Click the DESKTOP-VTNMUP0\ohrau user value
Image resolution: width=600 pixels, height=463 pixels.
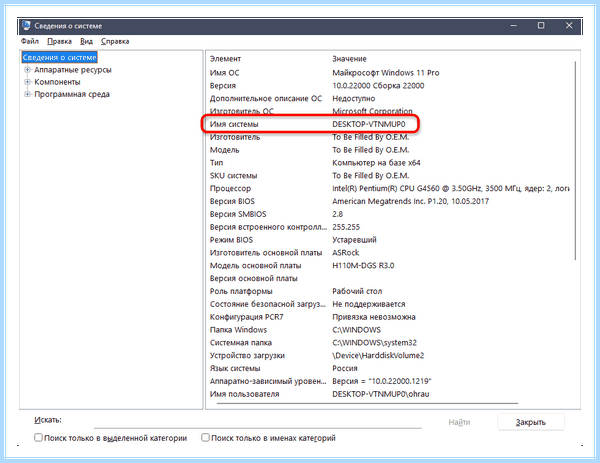click(381, 394)
